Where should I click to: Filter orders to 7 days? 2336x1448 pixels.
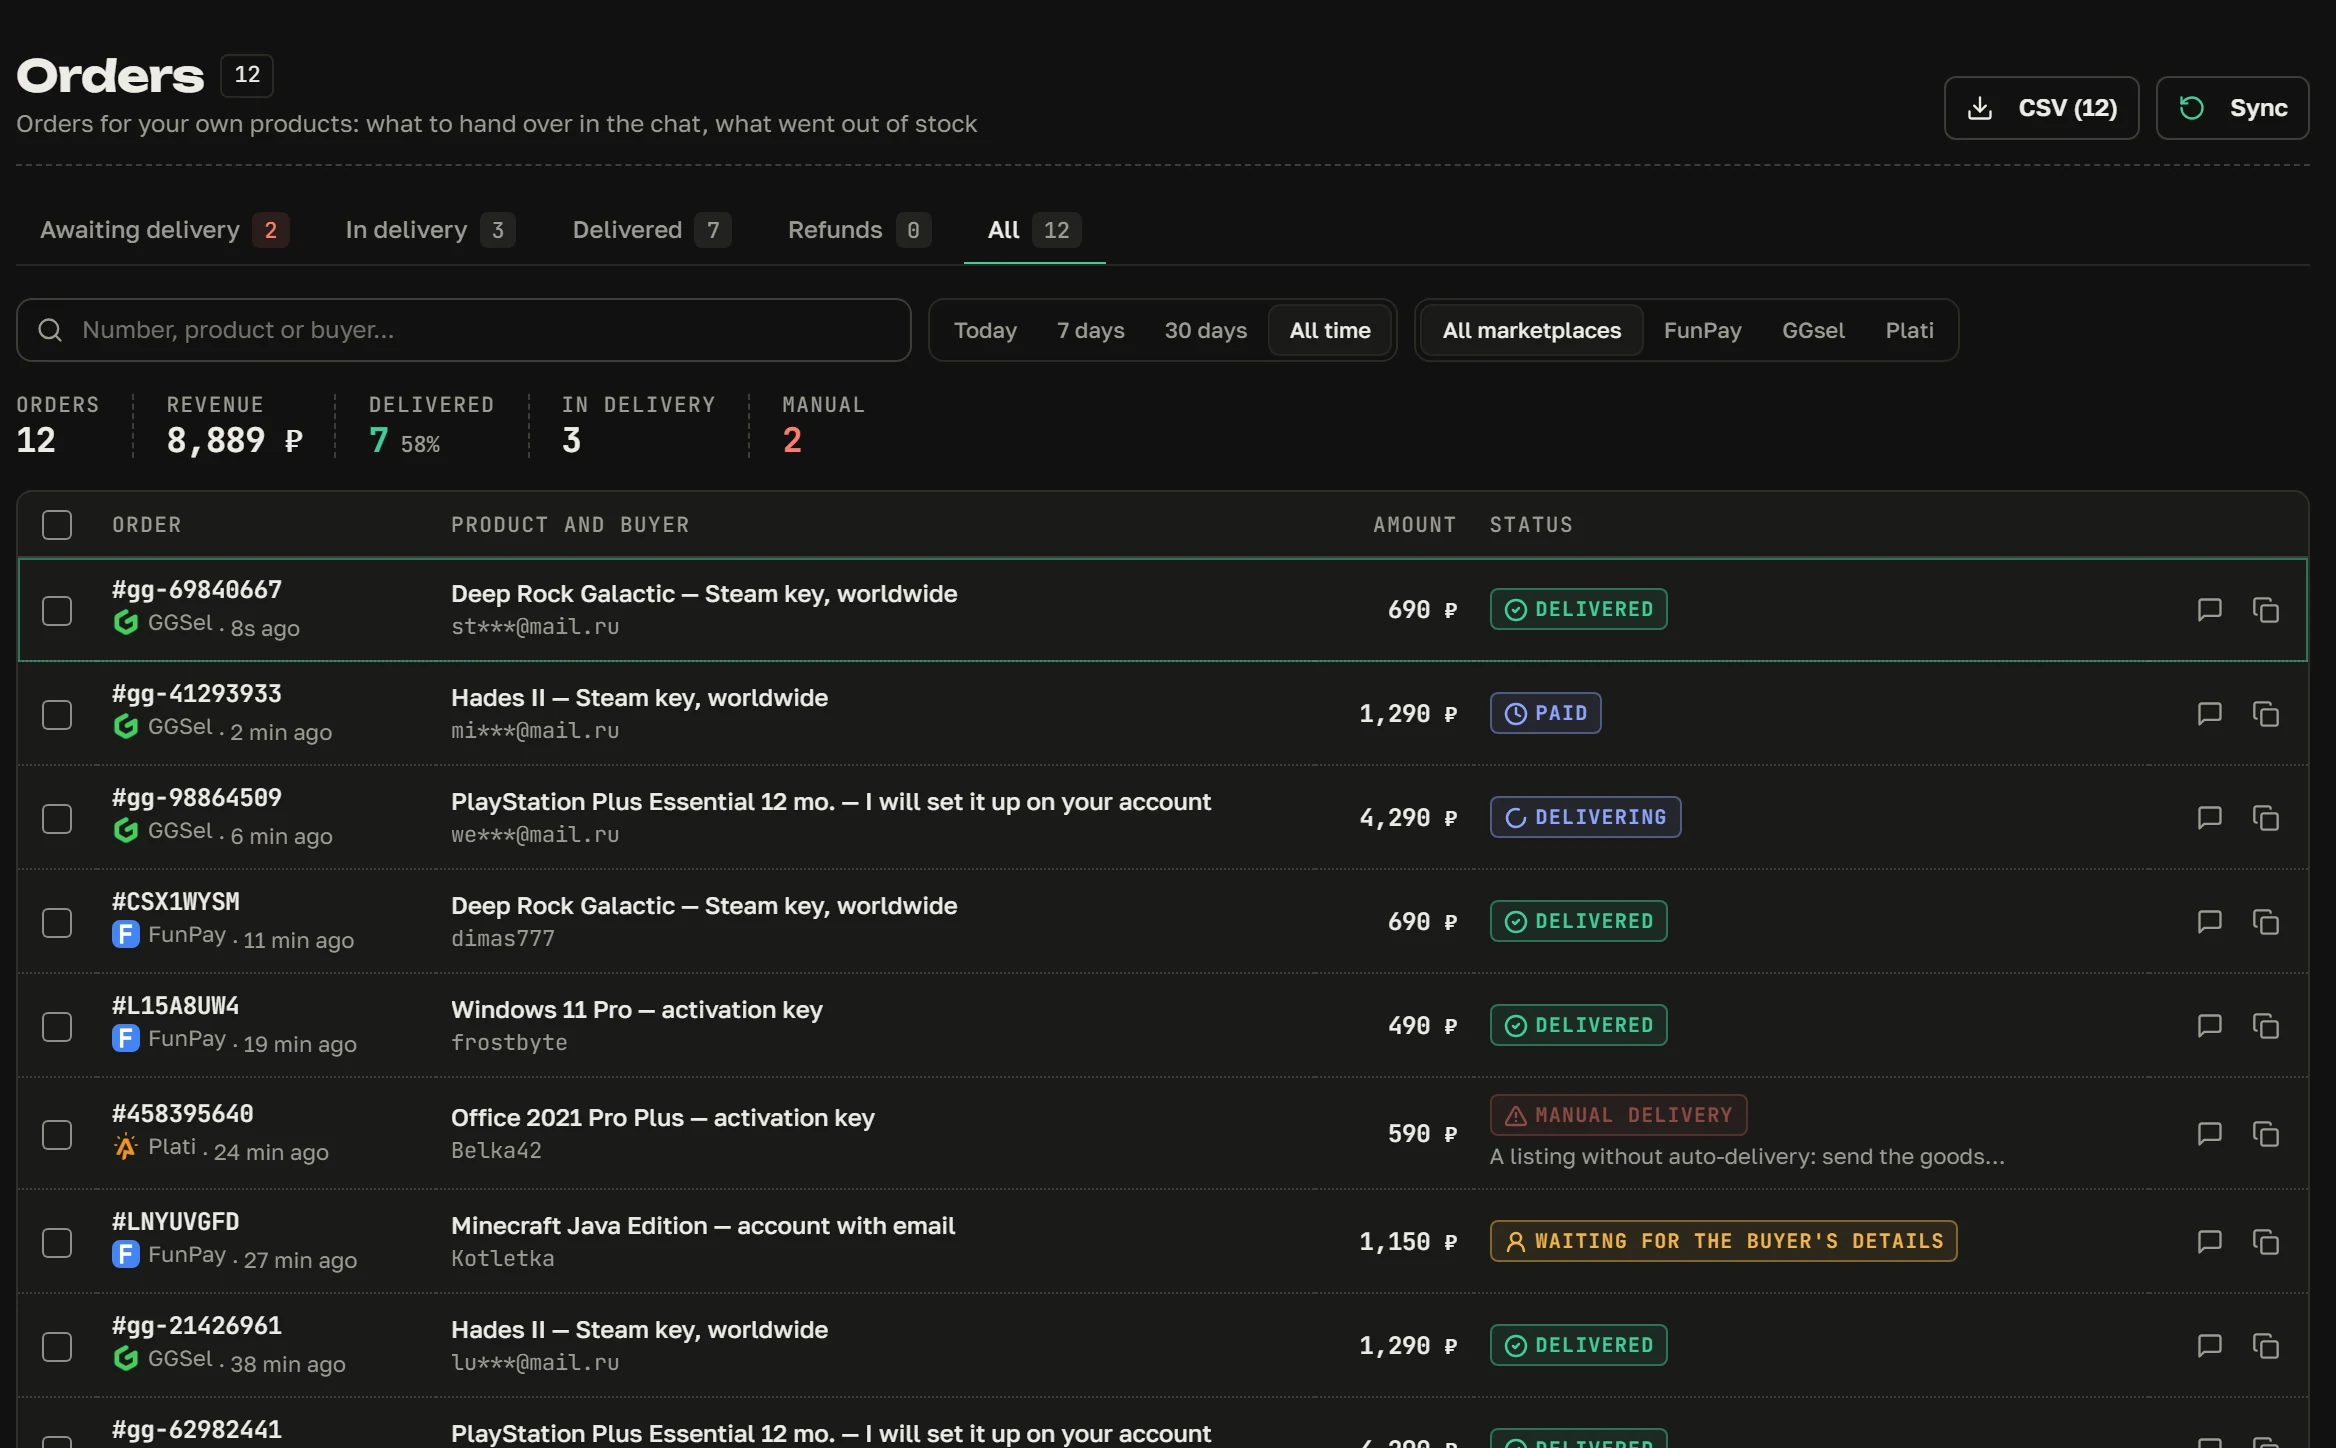click(x=1090, y=330)
